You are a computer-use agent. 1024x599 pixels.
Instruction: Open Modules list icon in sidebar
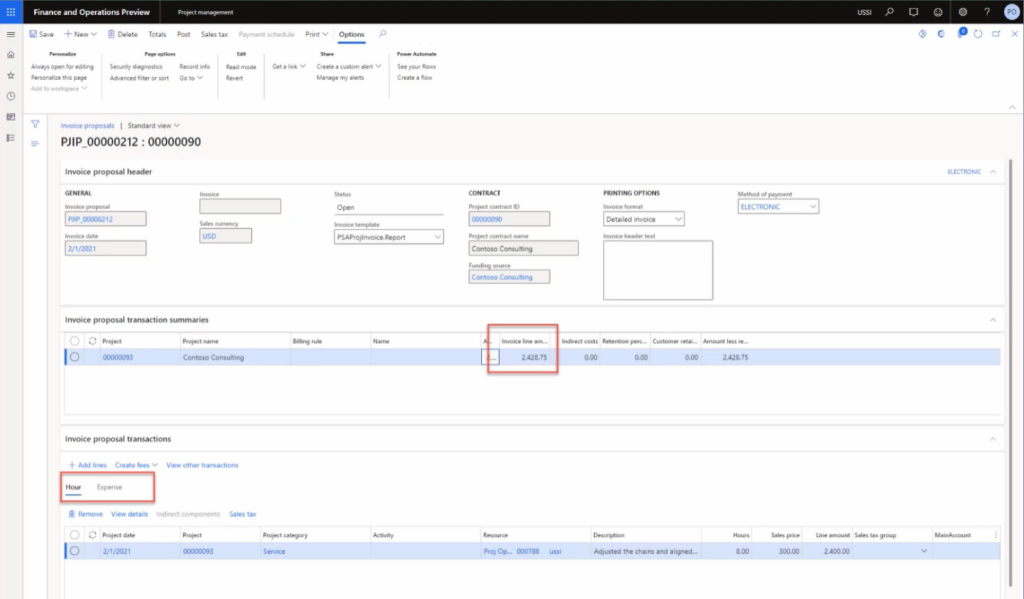[x=11, y=138]
